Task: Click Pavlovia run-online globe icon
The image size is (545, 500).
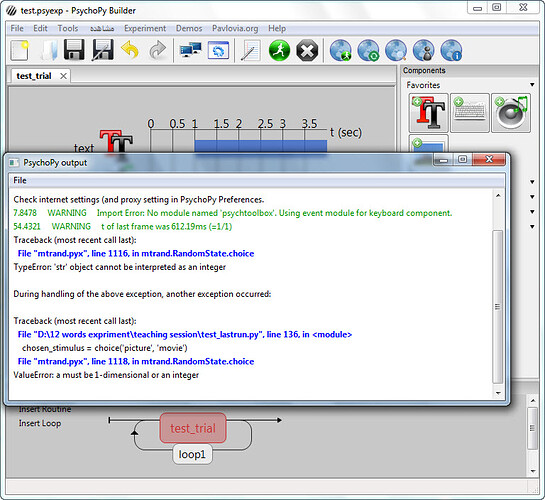Action: pyautogui.click(x=341, y=51)
